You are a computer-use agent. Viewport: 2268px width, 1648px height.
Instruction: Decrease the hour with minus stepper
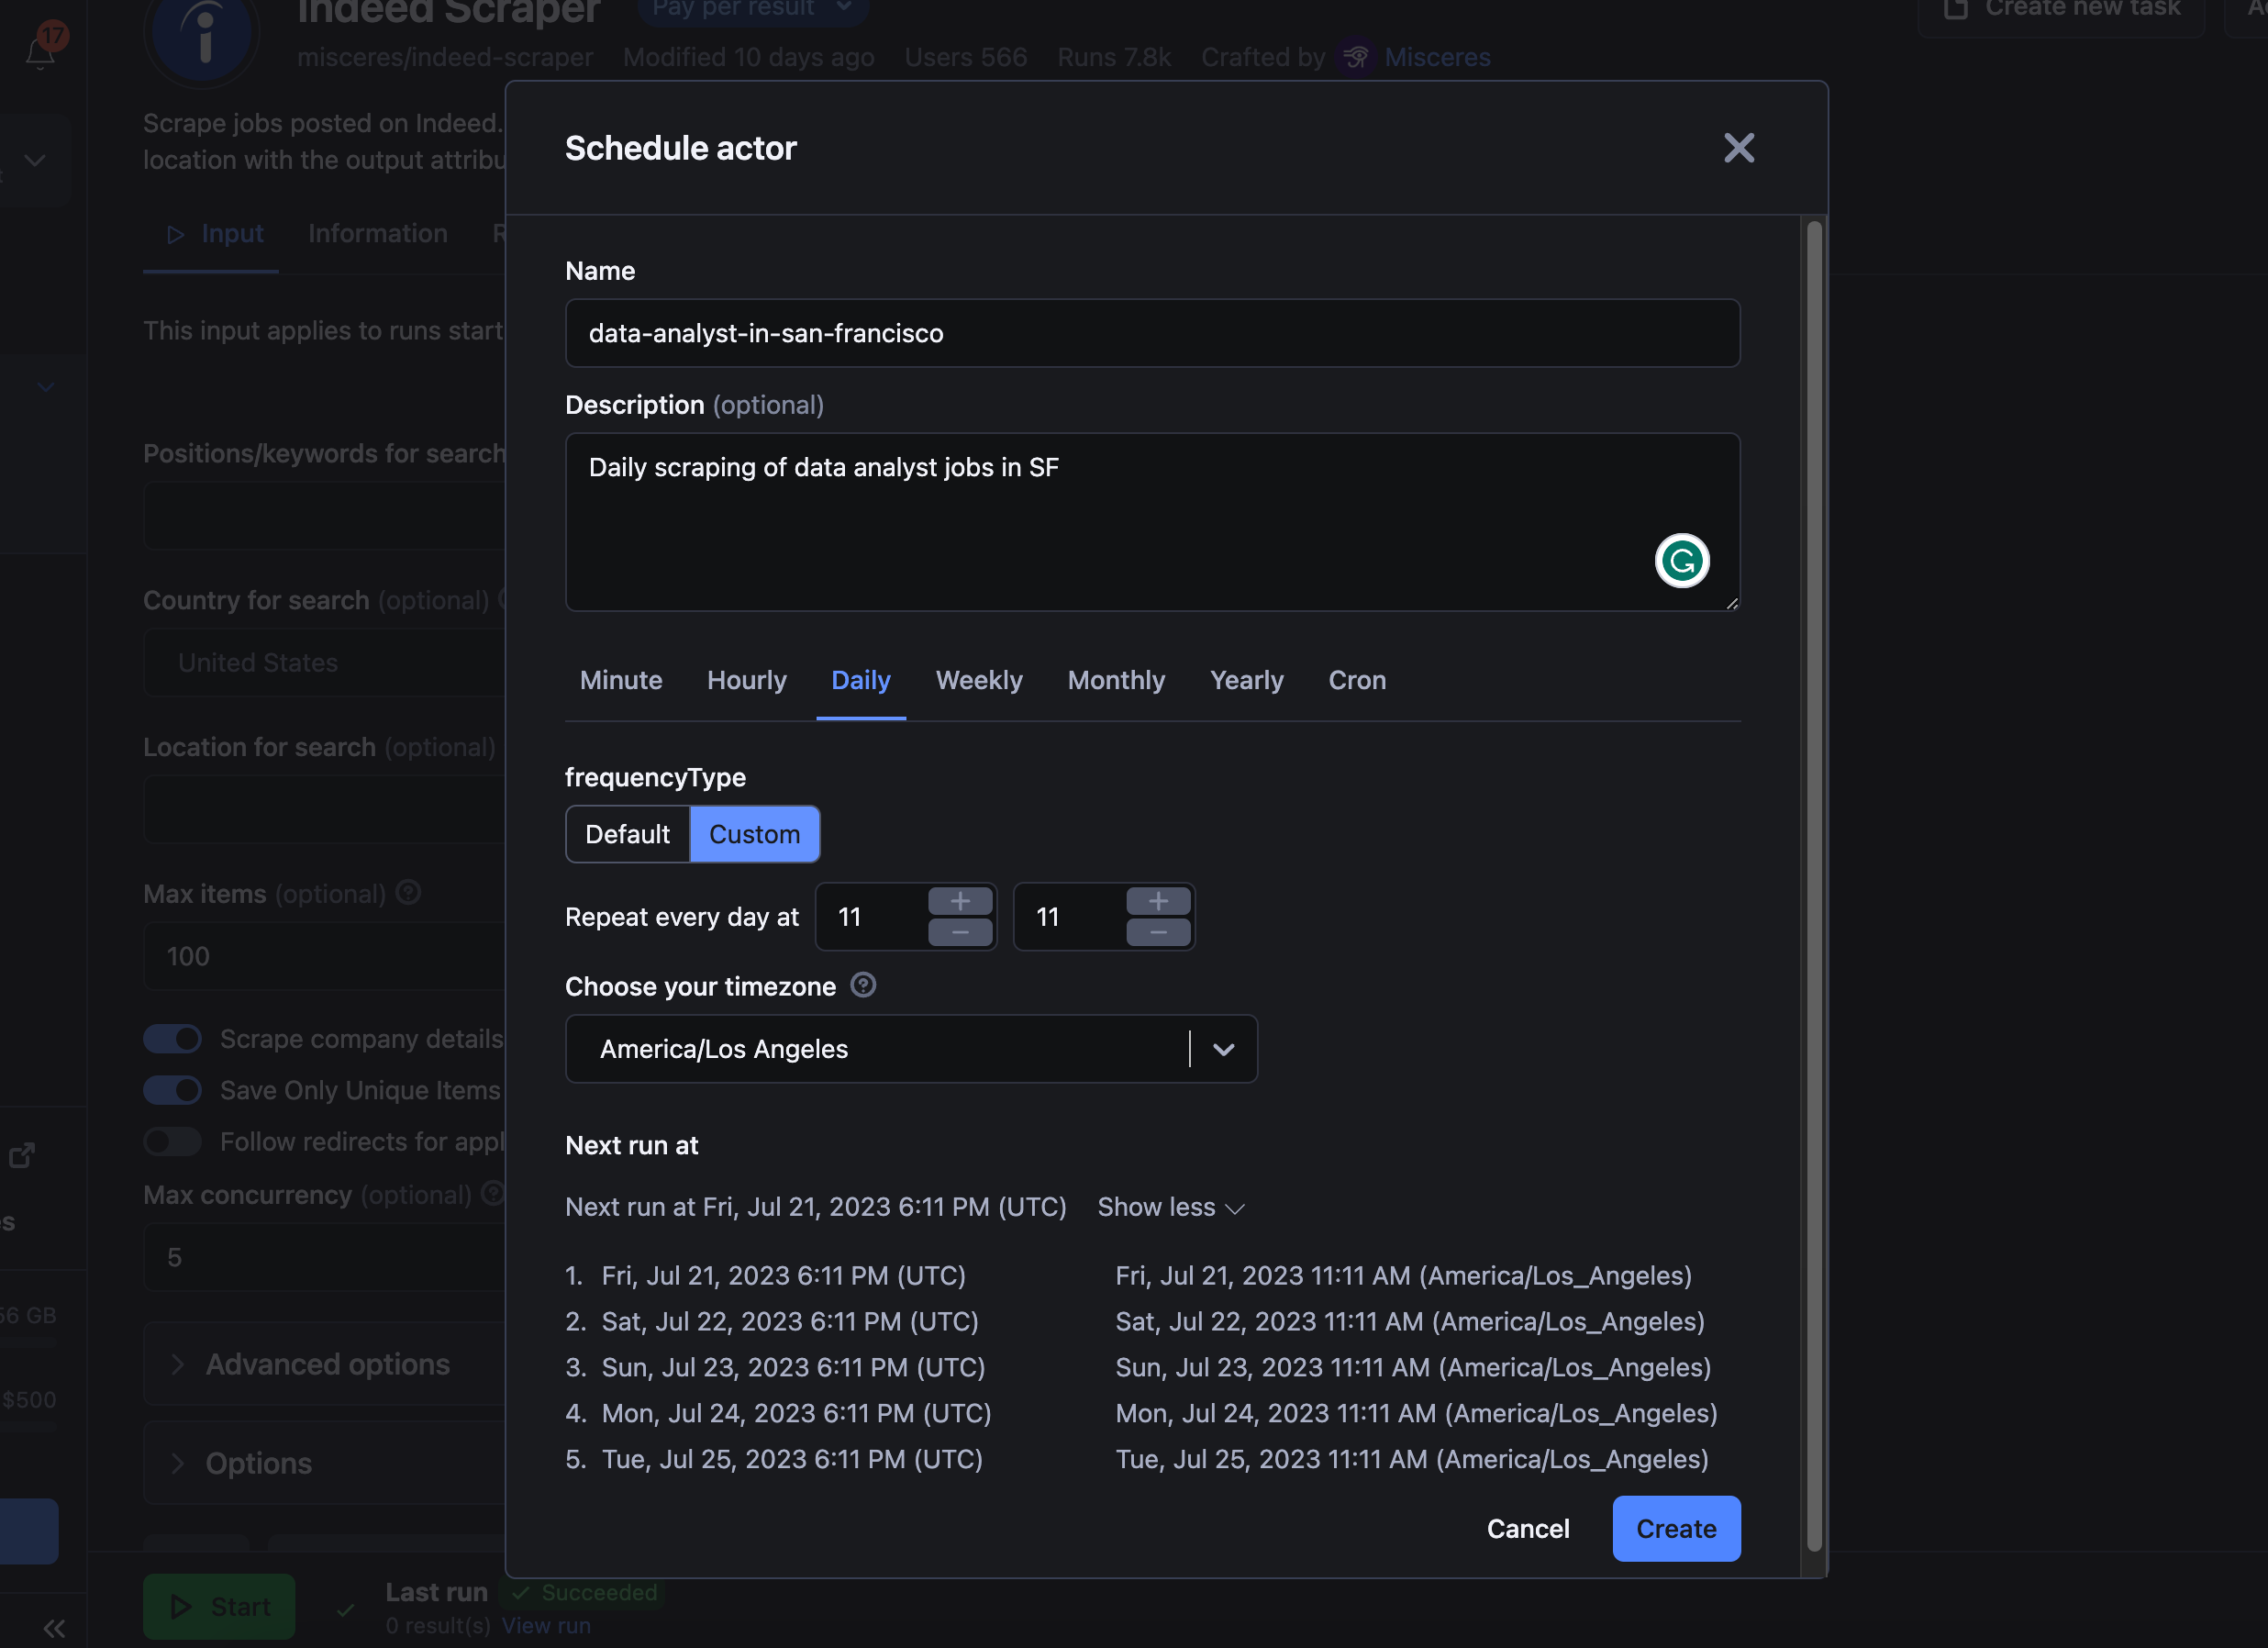click(959, 932)
